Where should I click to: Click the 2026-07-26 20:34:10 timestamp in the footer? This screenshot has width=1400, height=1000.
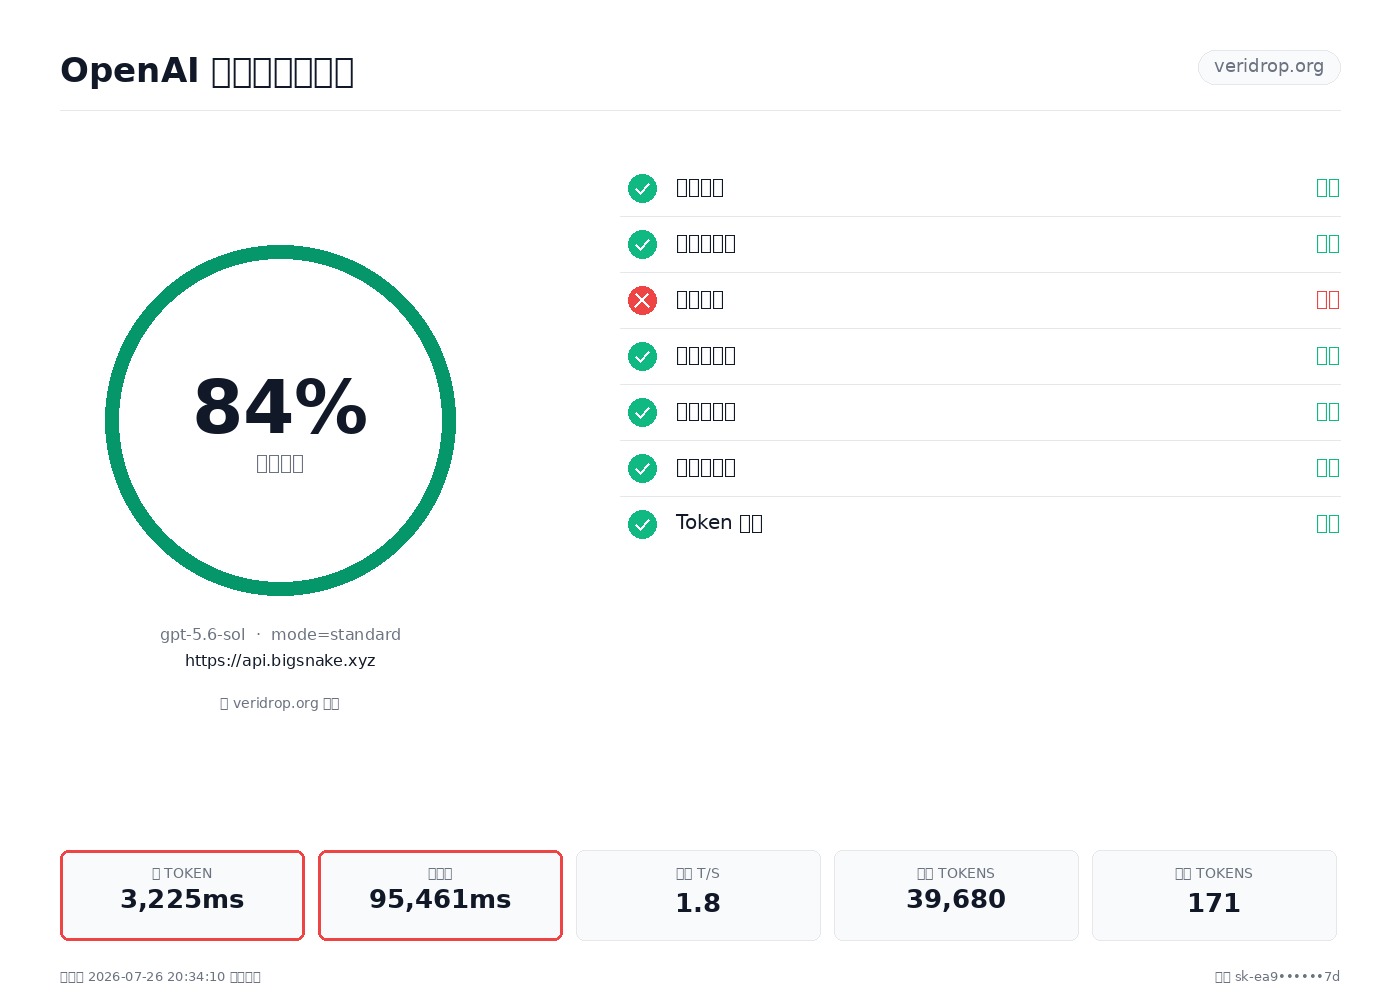tap(157, 977)
